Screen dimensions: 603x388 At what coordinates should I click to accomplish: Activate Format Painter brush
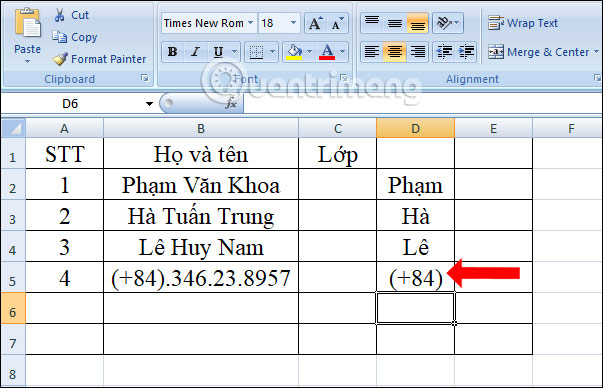pos(99,59)
